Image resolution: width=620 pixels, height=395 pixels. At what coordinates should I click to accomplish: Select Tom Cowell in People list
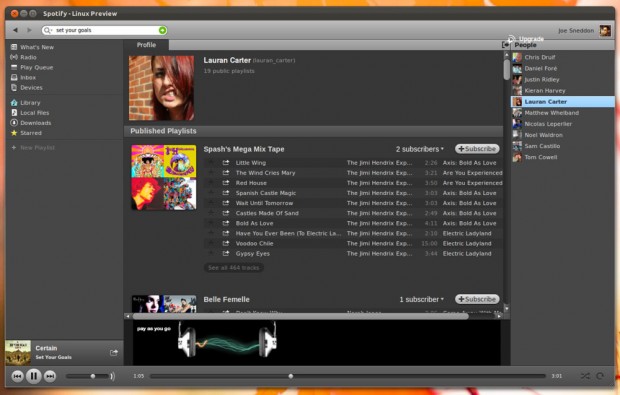(x=563, y=157)
